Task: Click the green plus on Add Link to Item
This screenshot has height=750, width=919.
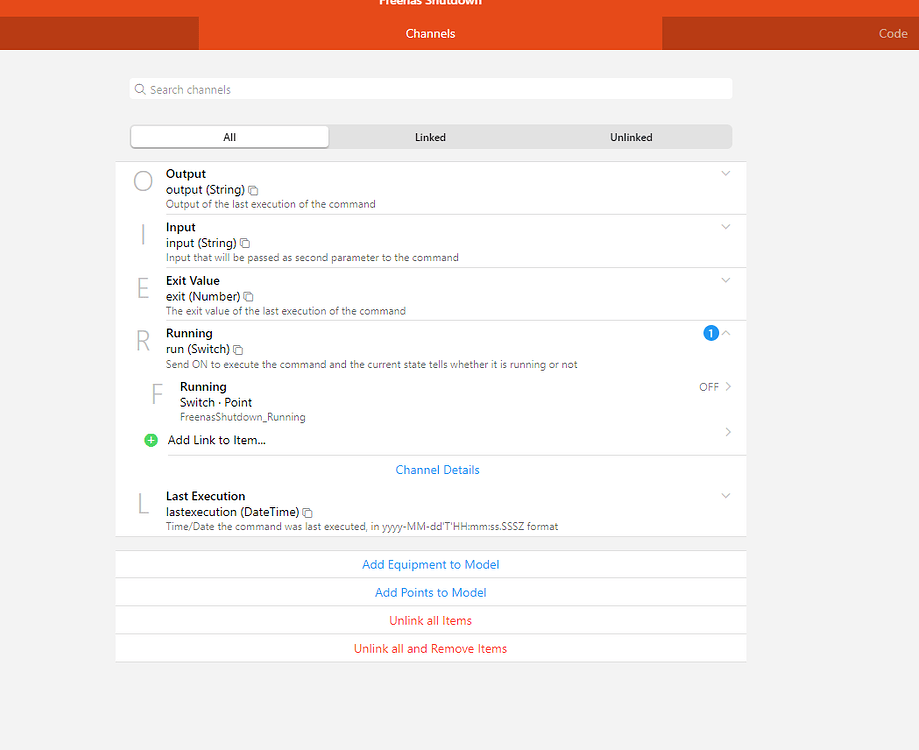Action: [x=150, y=440]
